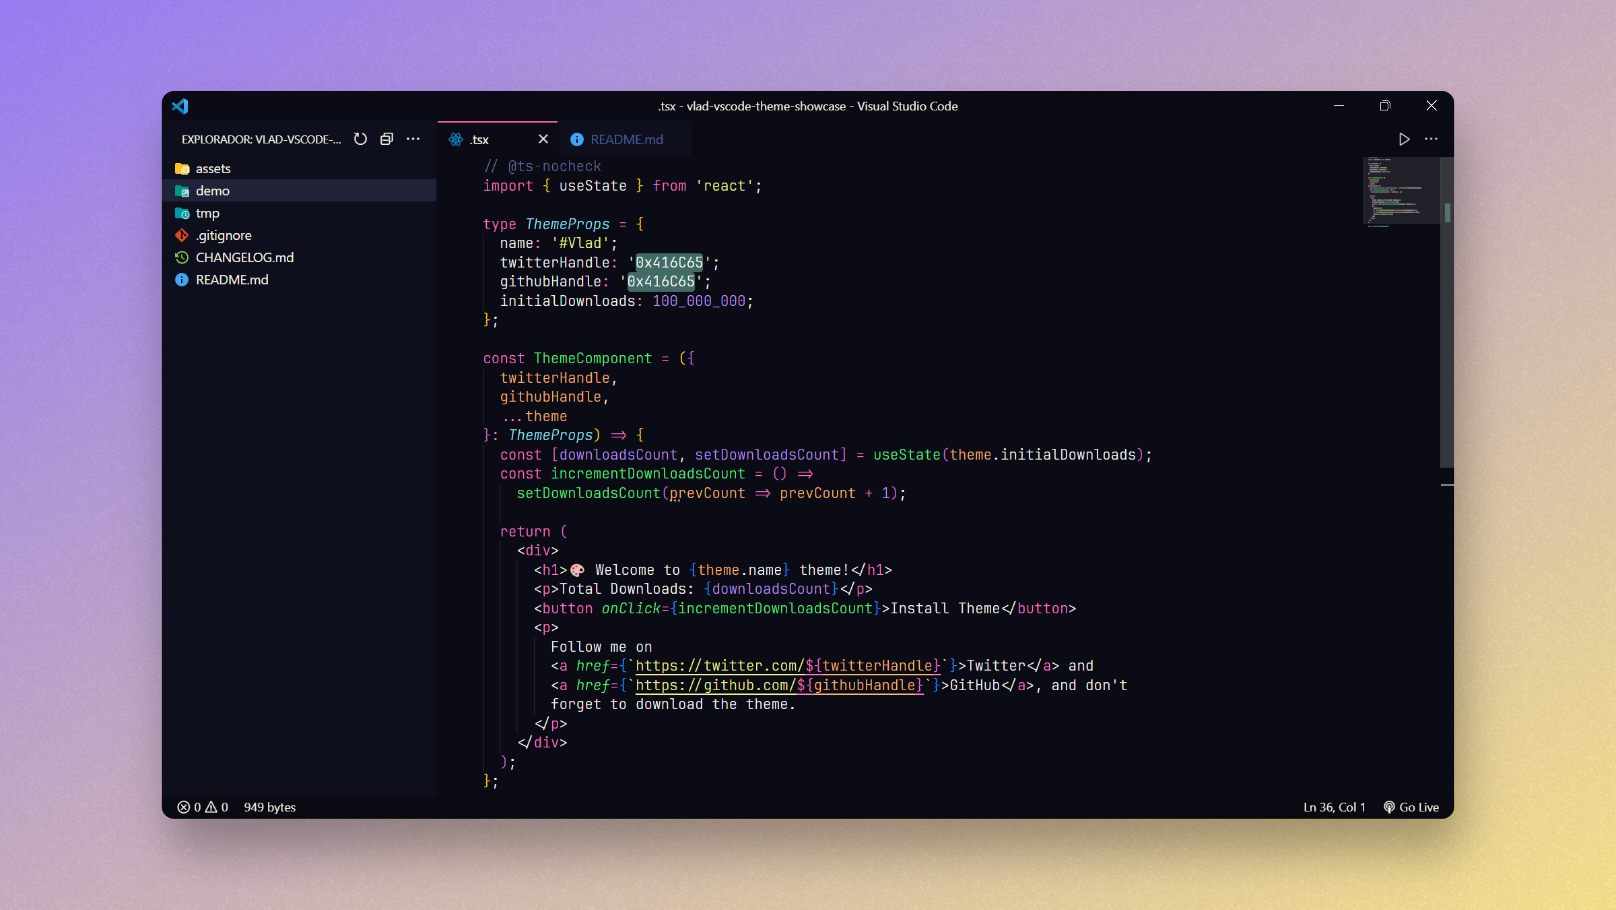Viewport: 1616px width, 910px height.
Task: Click the VS Code logo icon
Action: pyautogui.click(x=180, y=106)
